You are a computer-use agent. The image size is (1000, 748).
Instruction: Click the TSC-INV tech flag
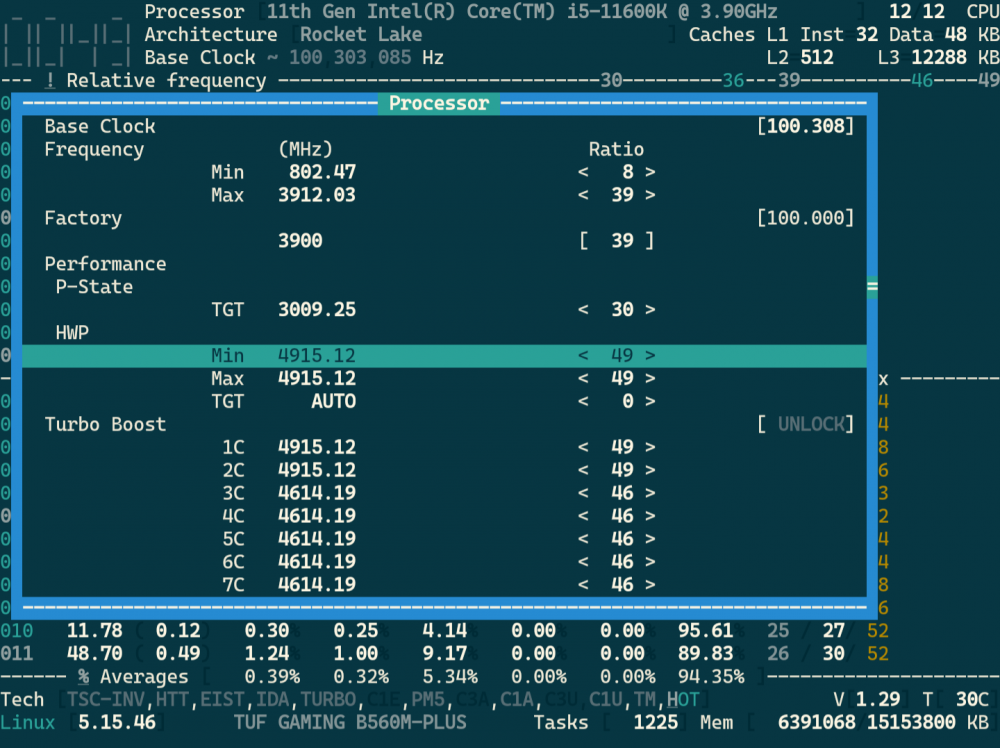pos(106,700)
